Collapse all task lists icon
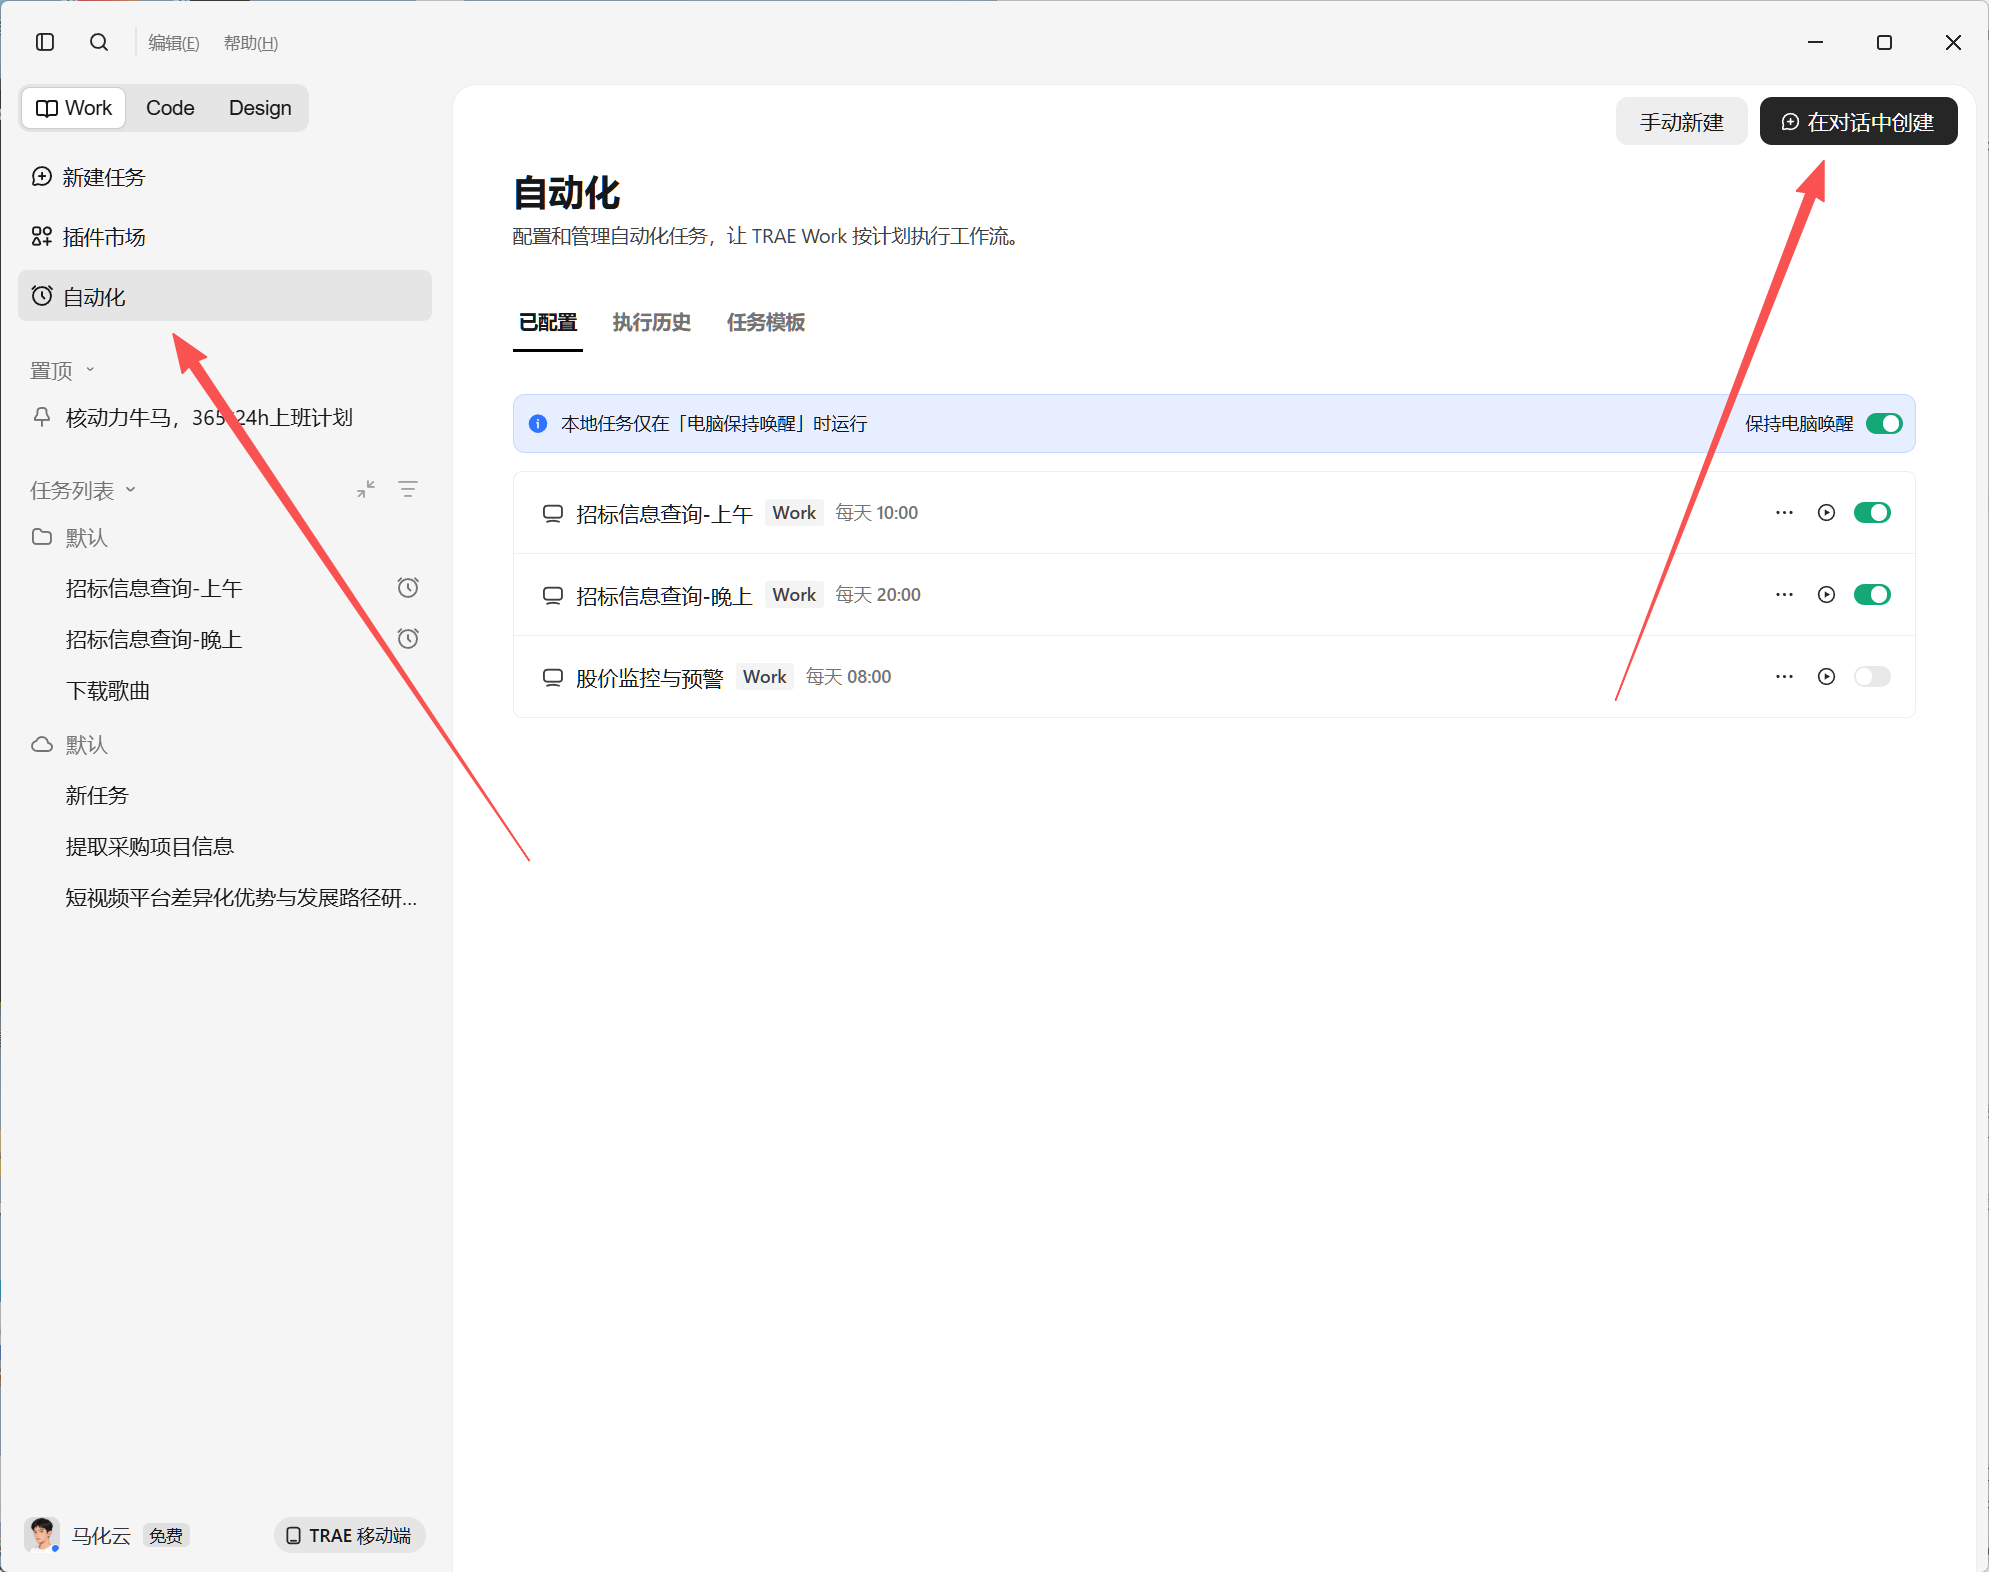The height and width of the screenshot is (1572, 1989). [x=366, y=489]
